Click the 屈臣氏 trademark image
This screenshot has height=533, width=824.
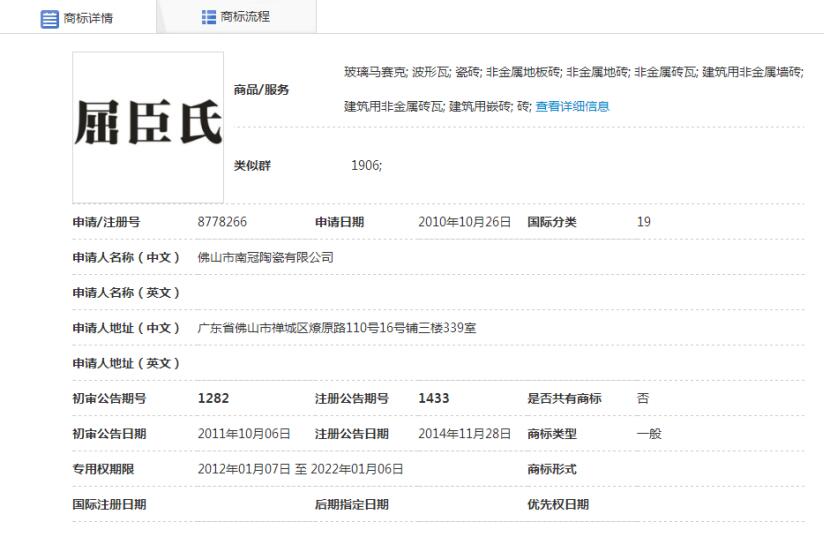tap(148, 127)
